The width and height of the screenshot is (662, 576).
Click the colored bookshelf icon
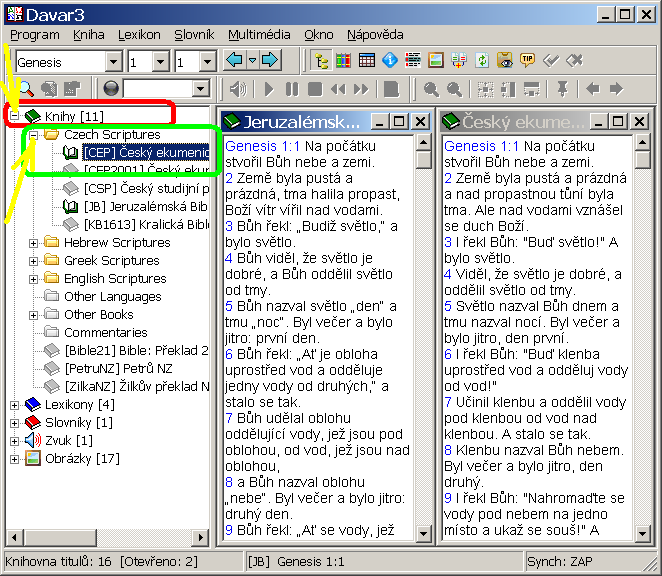click(x=343, y=61)
